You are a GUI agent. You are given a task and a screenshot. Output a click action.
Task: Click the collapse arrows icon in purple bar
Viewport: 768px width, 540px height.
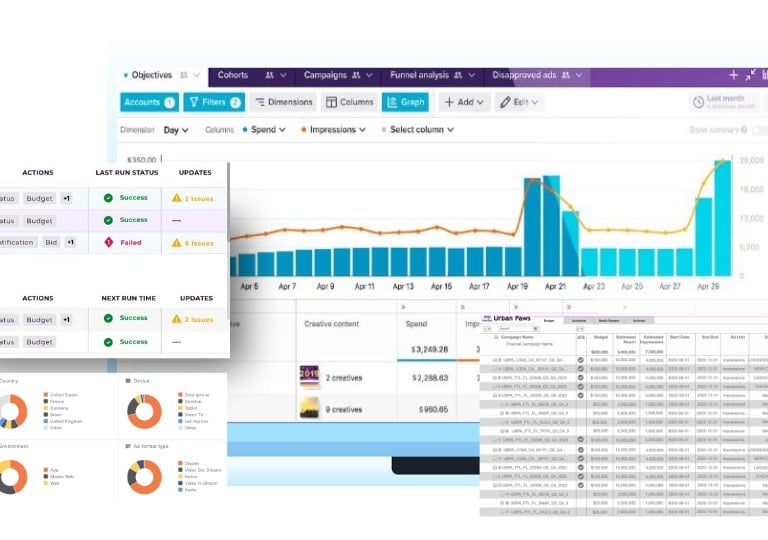click(750, 75)
